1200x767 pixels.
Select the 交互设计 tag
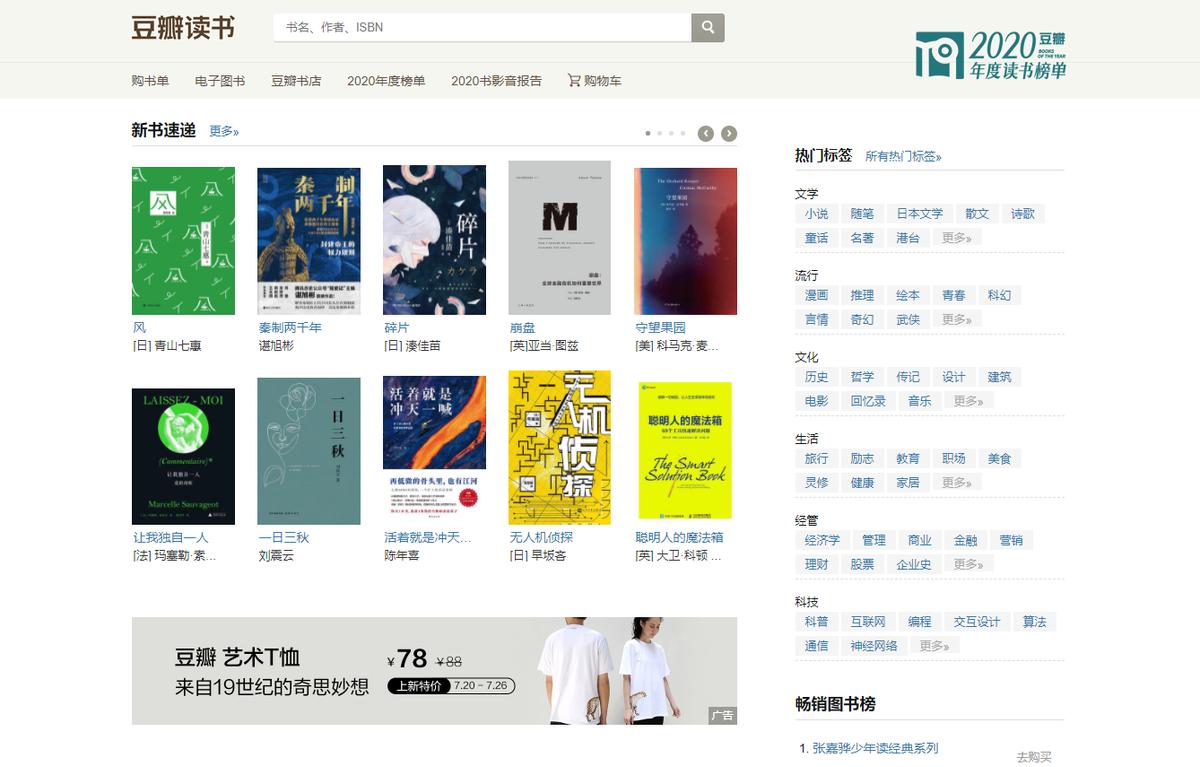[x=977, y=622]
